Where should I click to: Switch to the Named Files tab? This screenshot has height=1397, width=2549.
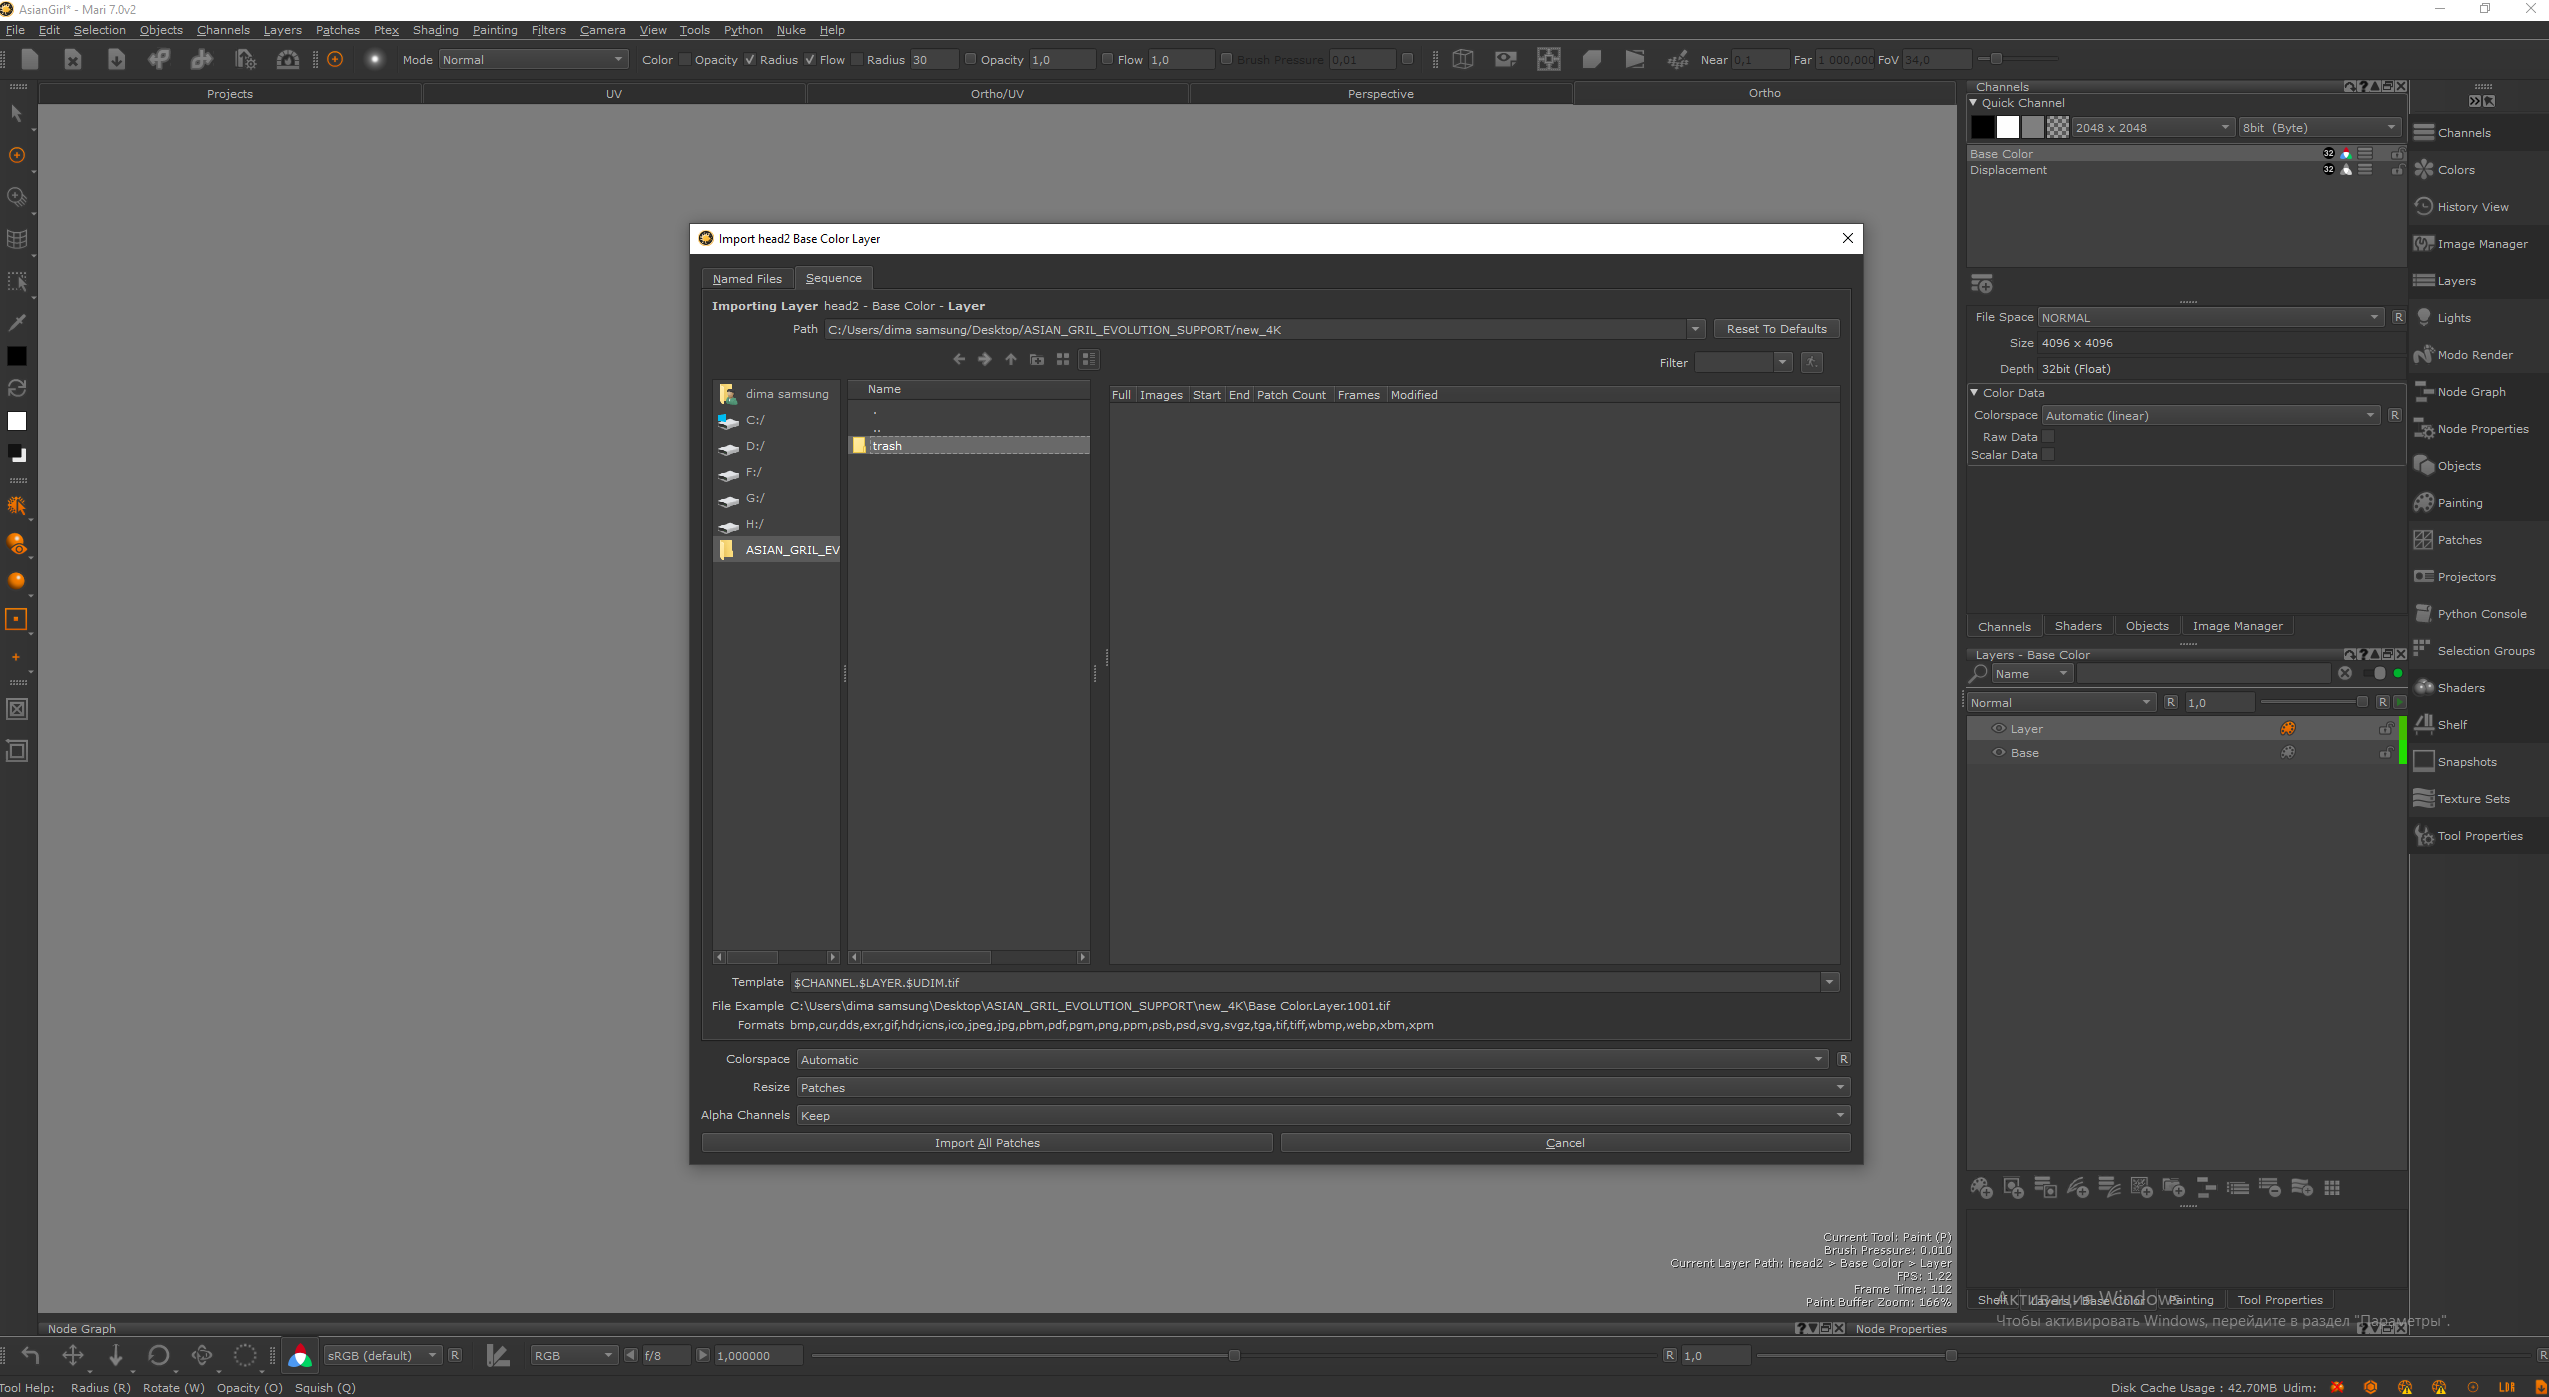tap(747, 279)
